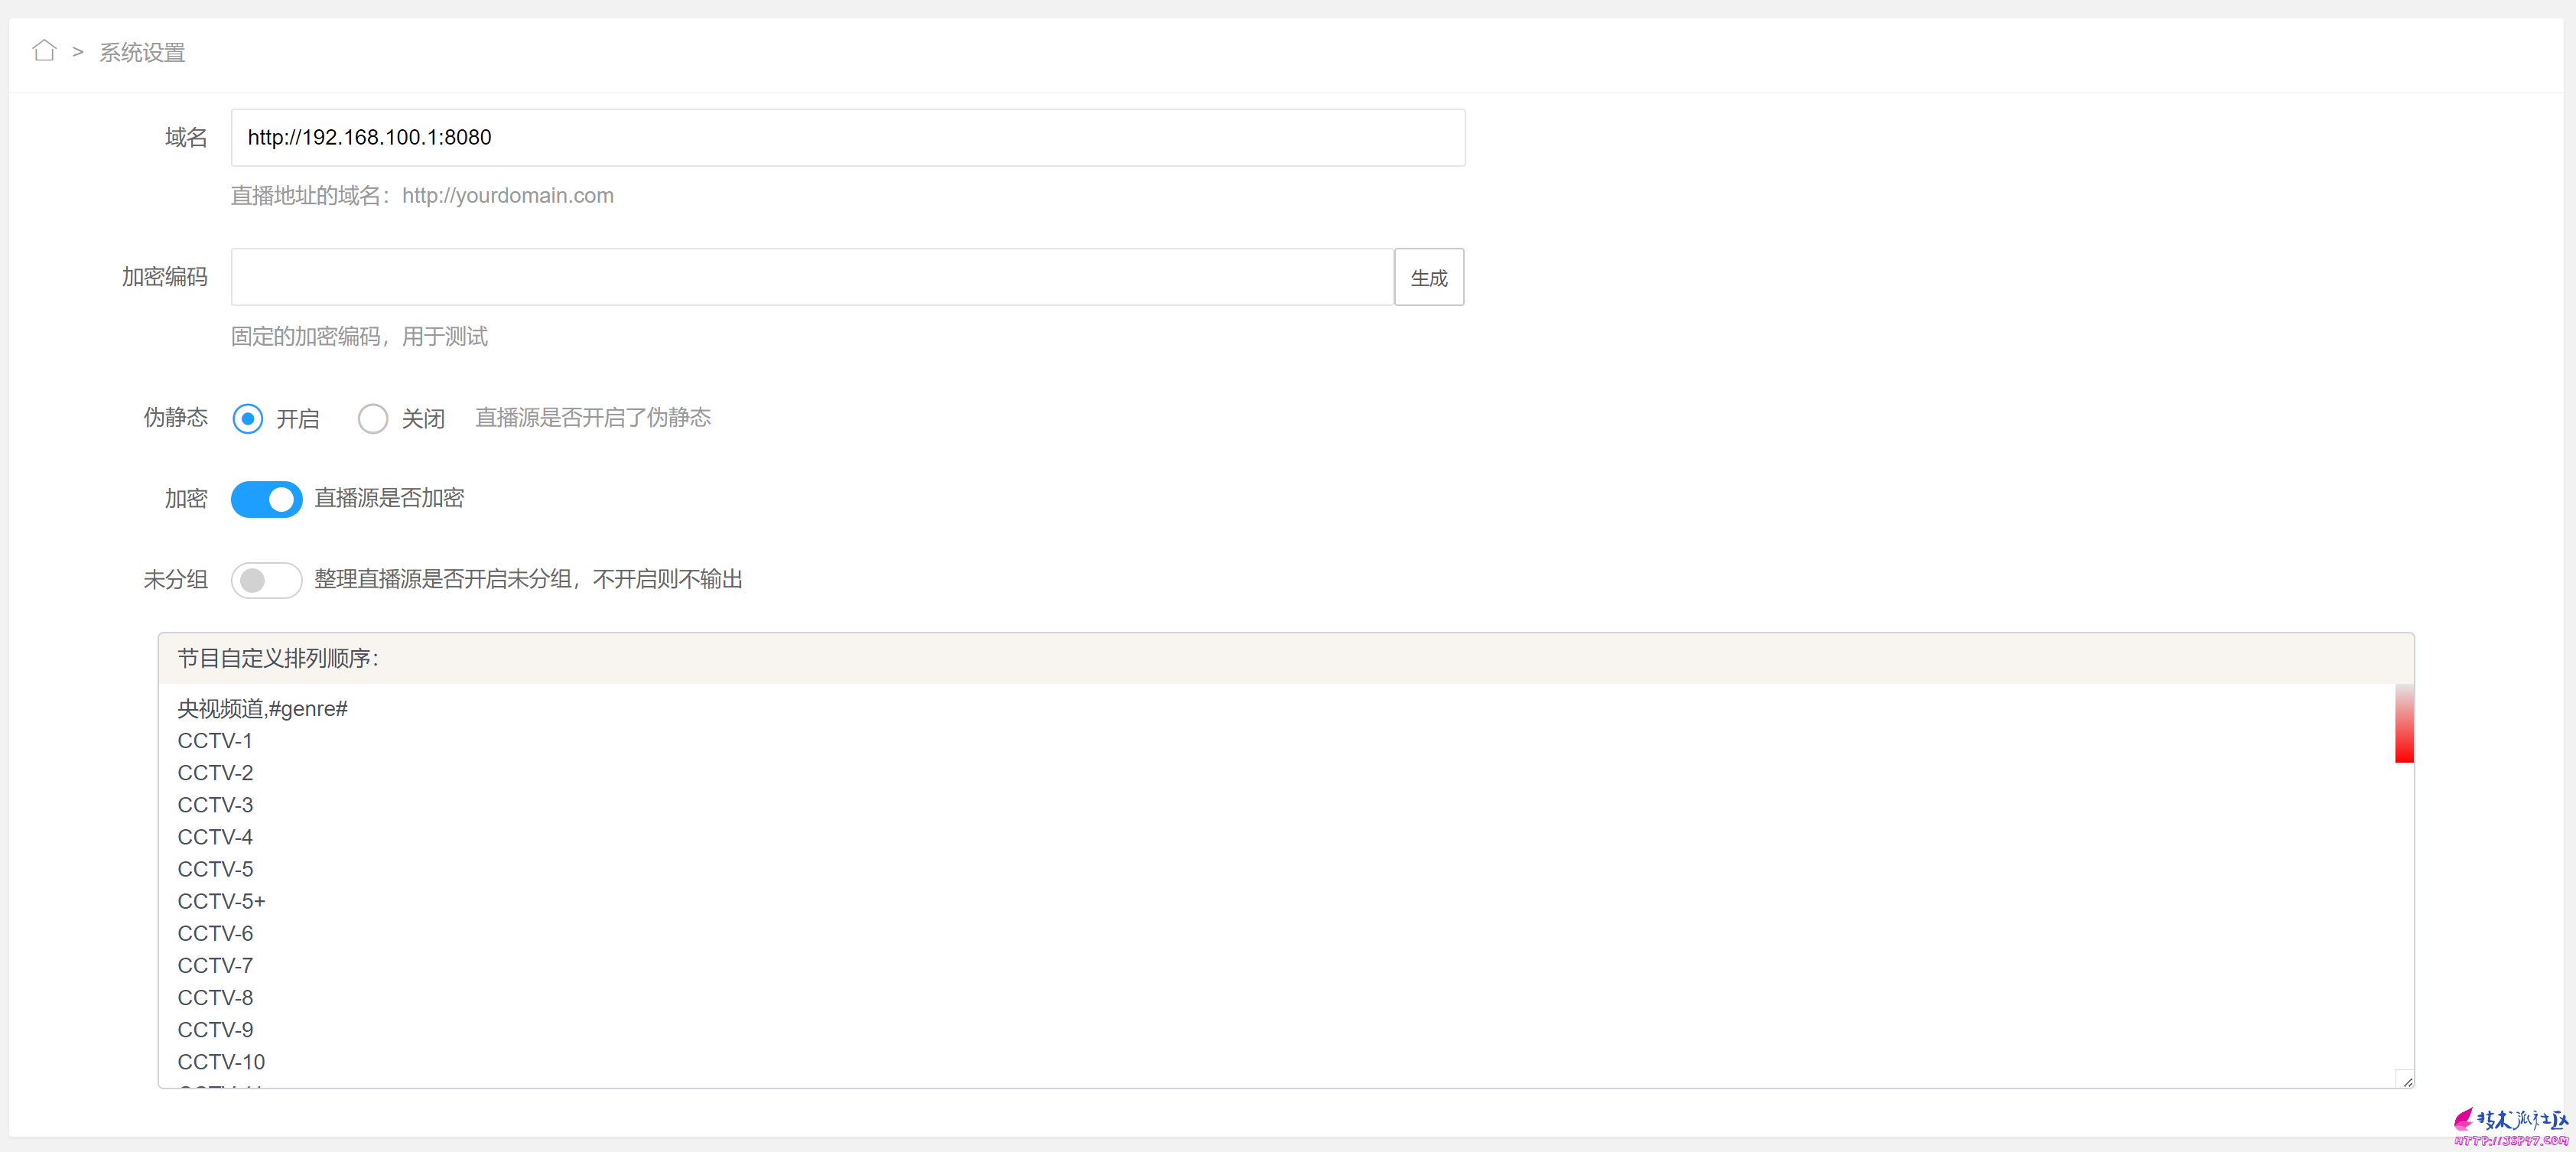Click the breadcrumb separator arrow
The width and height of the screenshot is (2576, 1152).
[78, 52]
